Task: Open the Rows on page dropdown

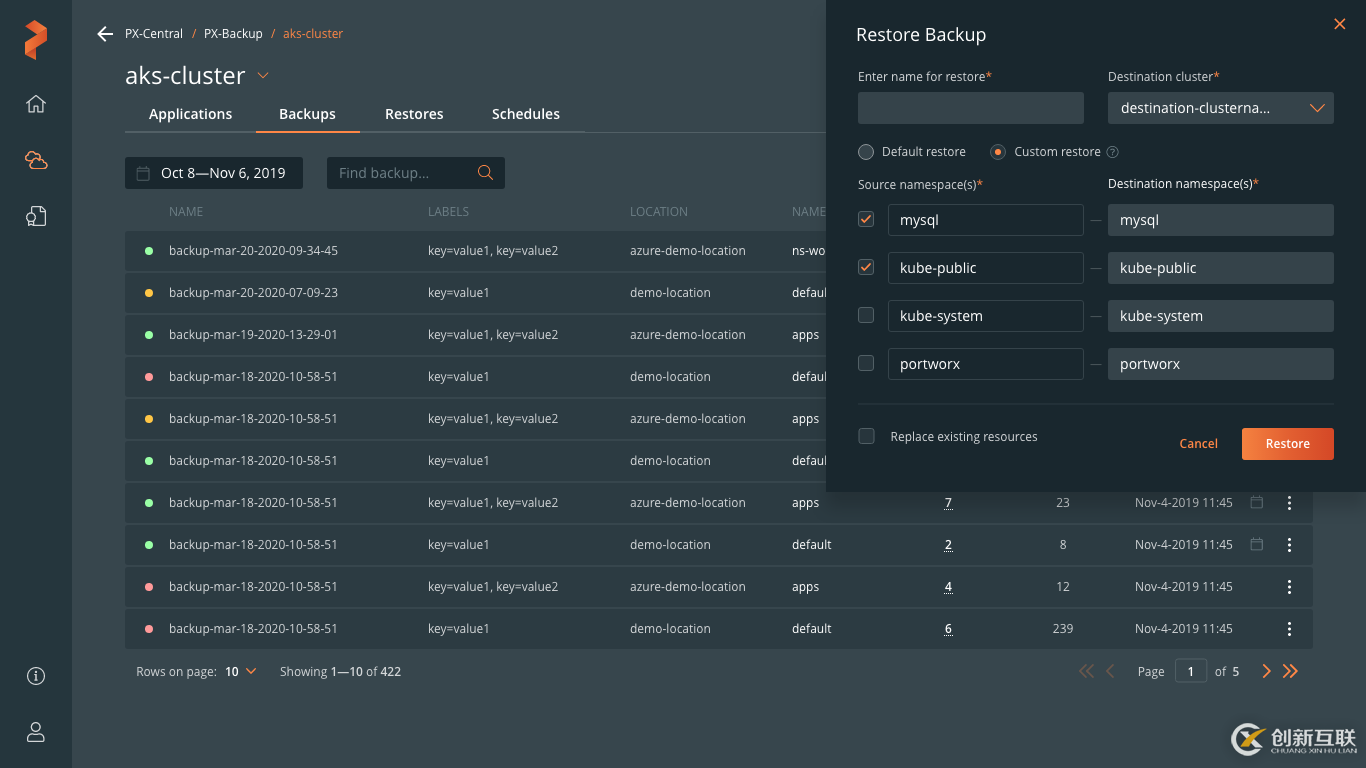Action: [241, 672]
